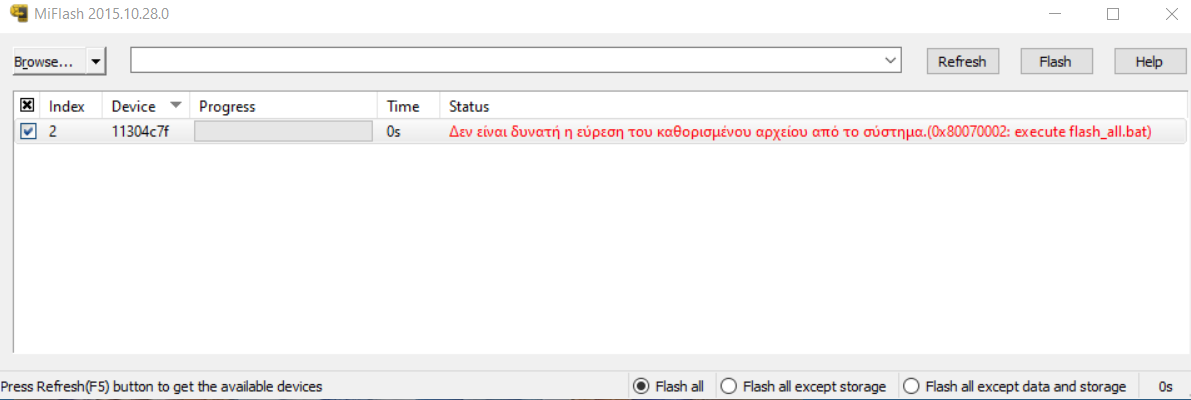
Task: Open Help
Action: (1149, 61)
